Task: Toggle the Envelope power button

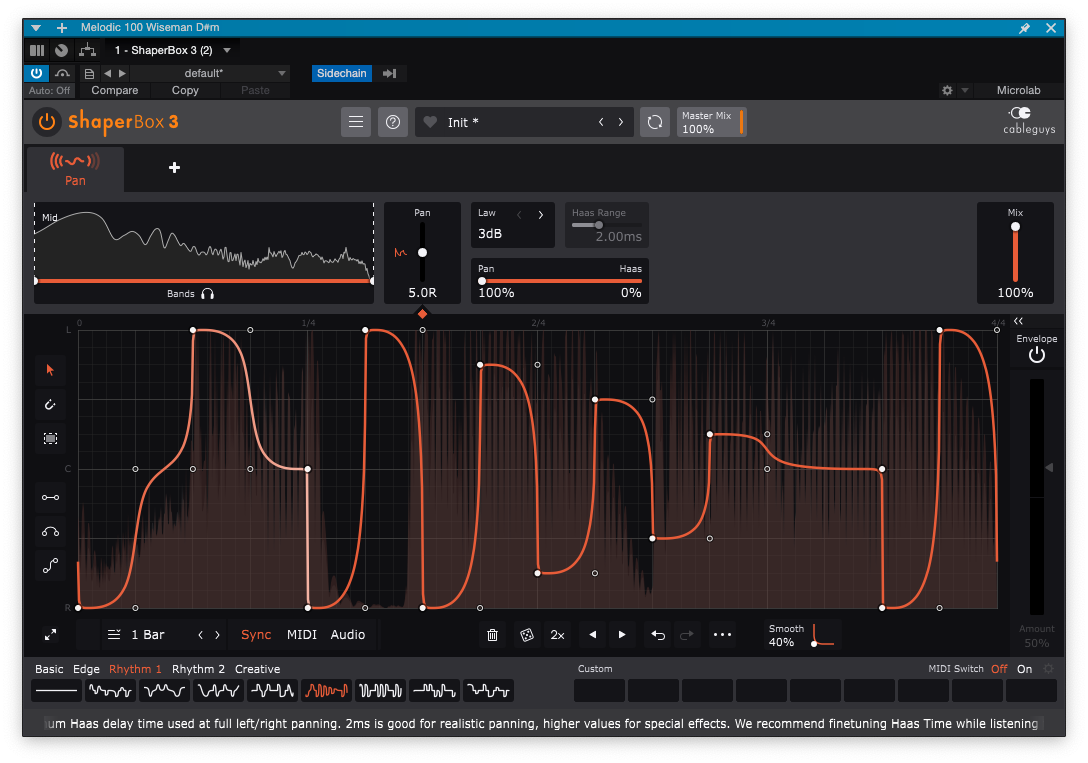Action: [1037, 355]
